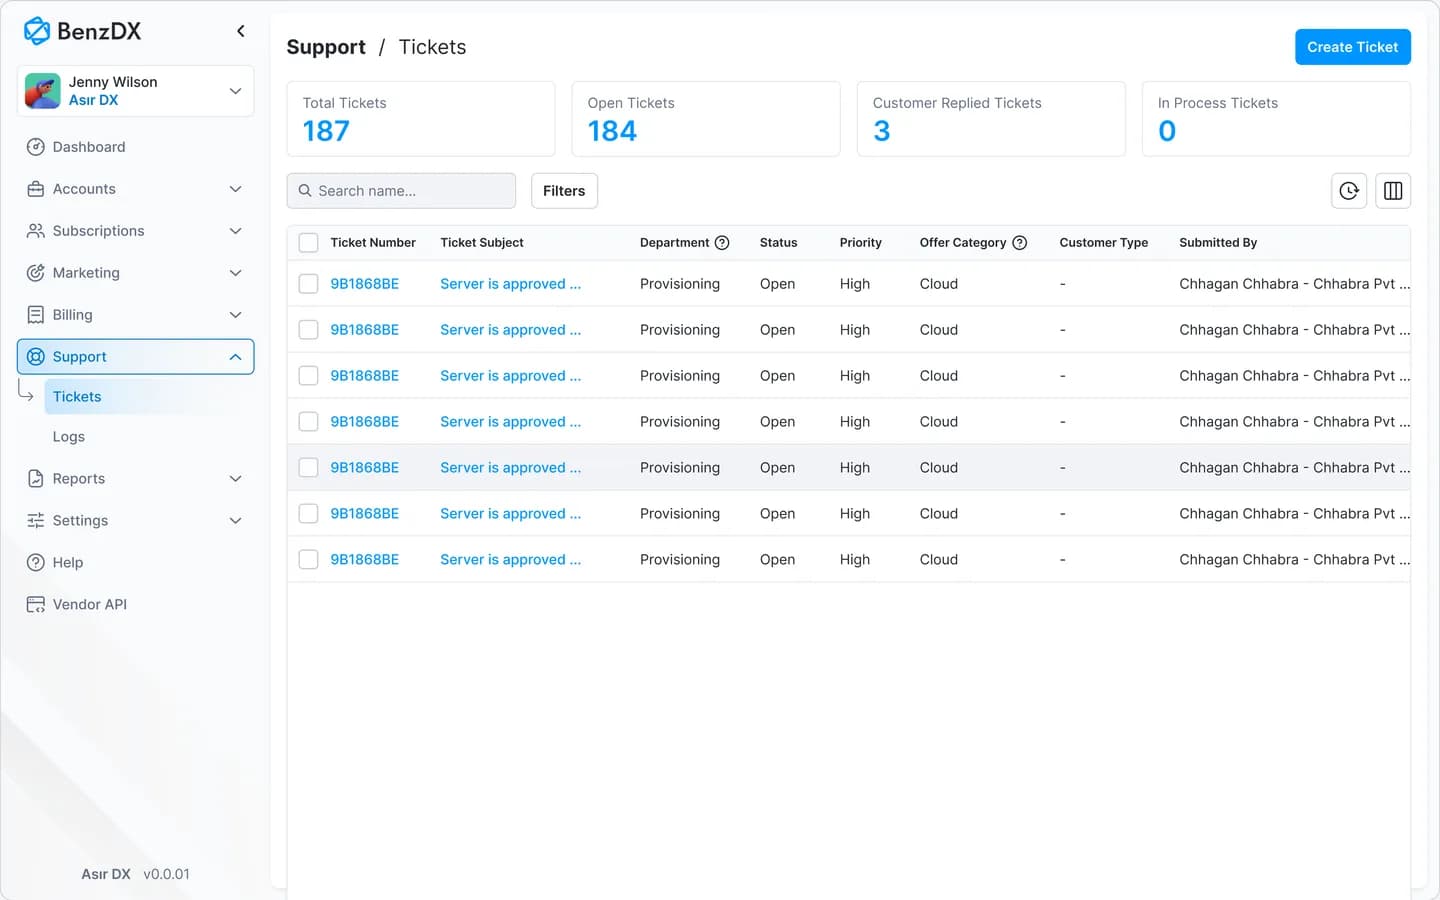Expand the Accounts menu chevron
Image resolution: width=1440 pixels, height=900 pixels.
point(235,189)
